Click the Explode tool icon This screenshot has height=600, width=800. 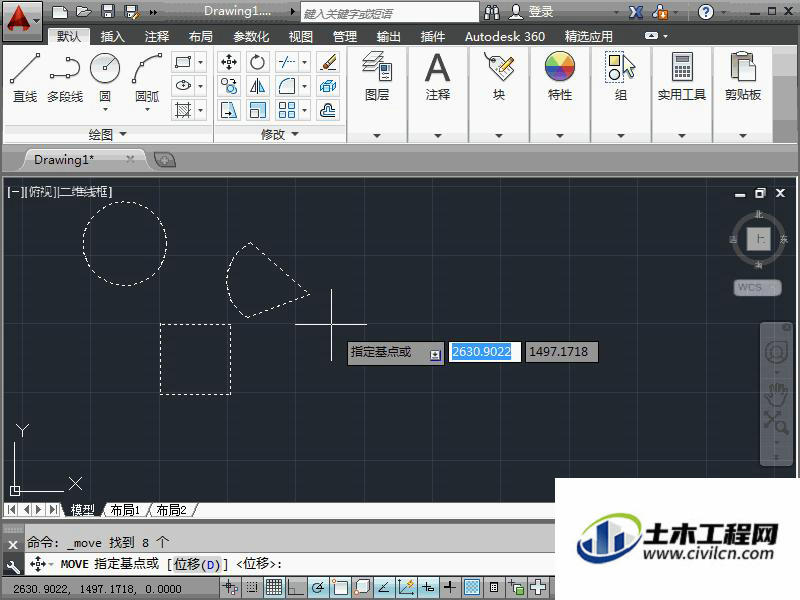[x=328, y=86]
